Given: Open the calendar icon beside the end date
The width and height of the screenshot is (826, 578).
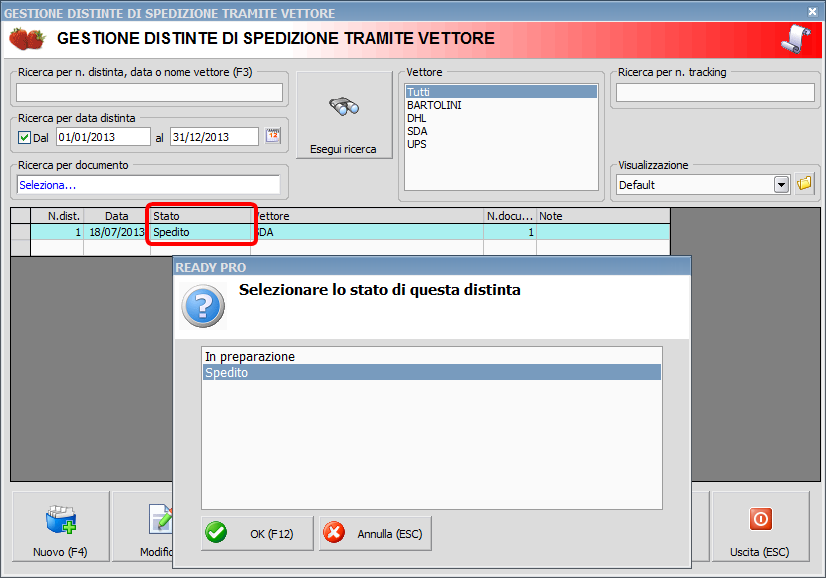Looking at the screenshot, I should [x=271, y=135].
